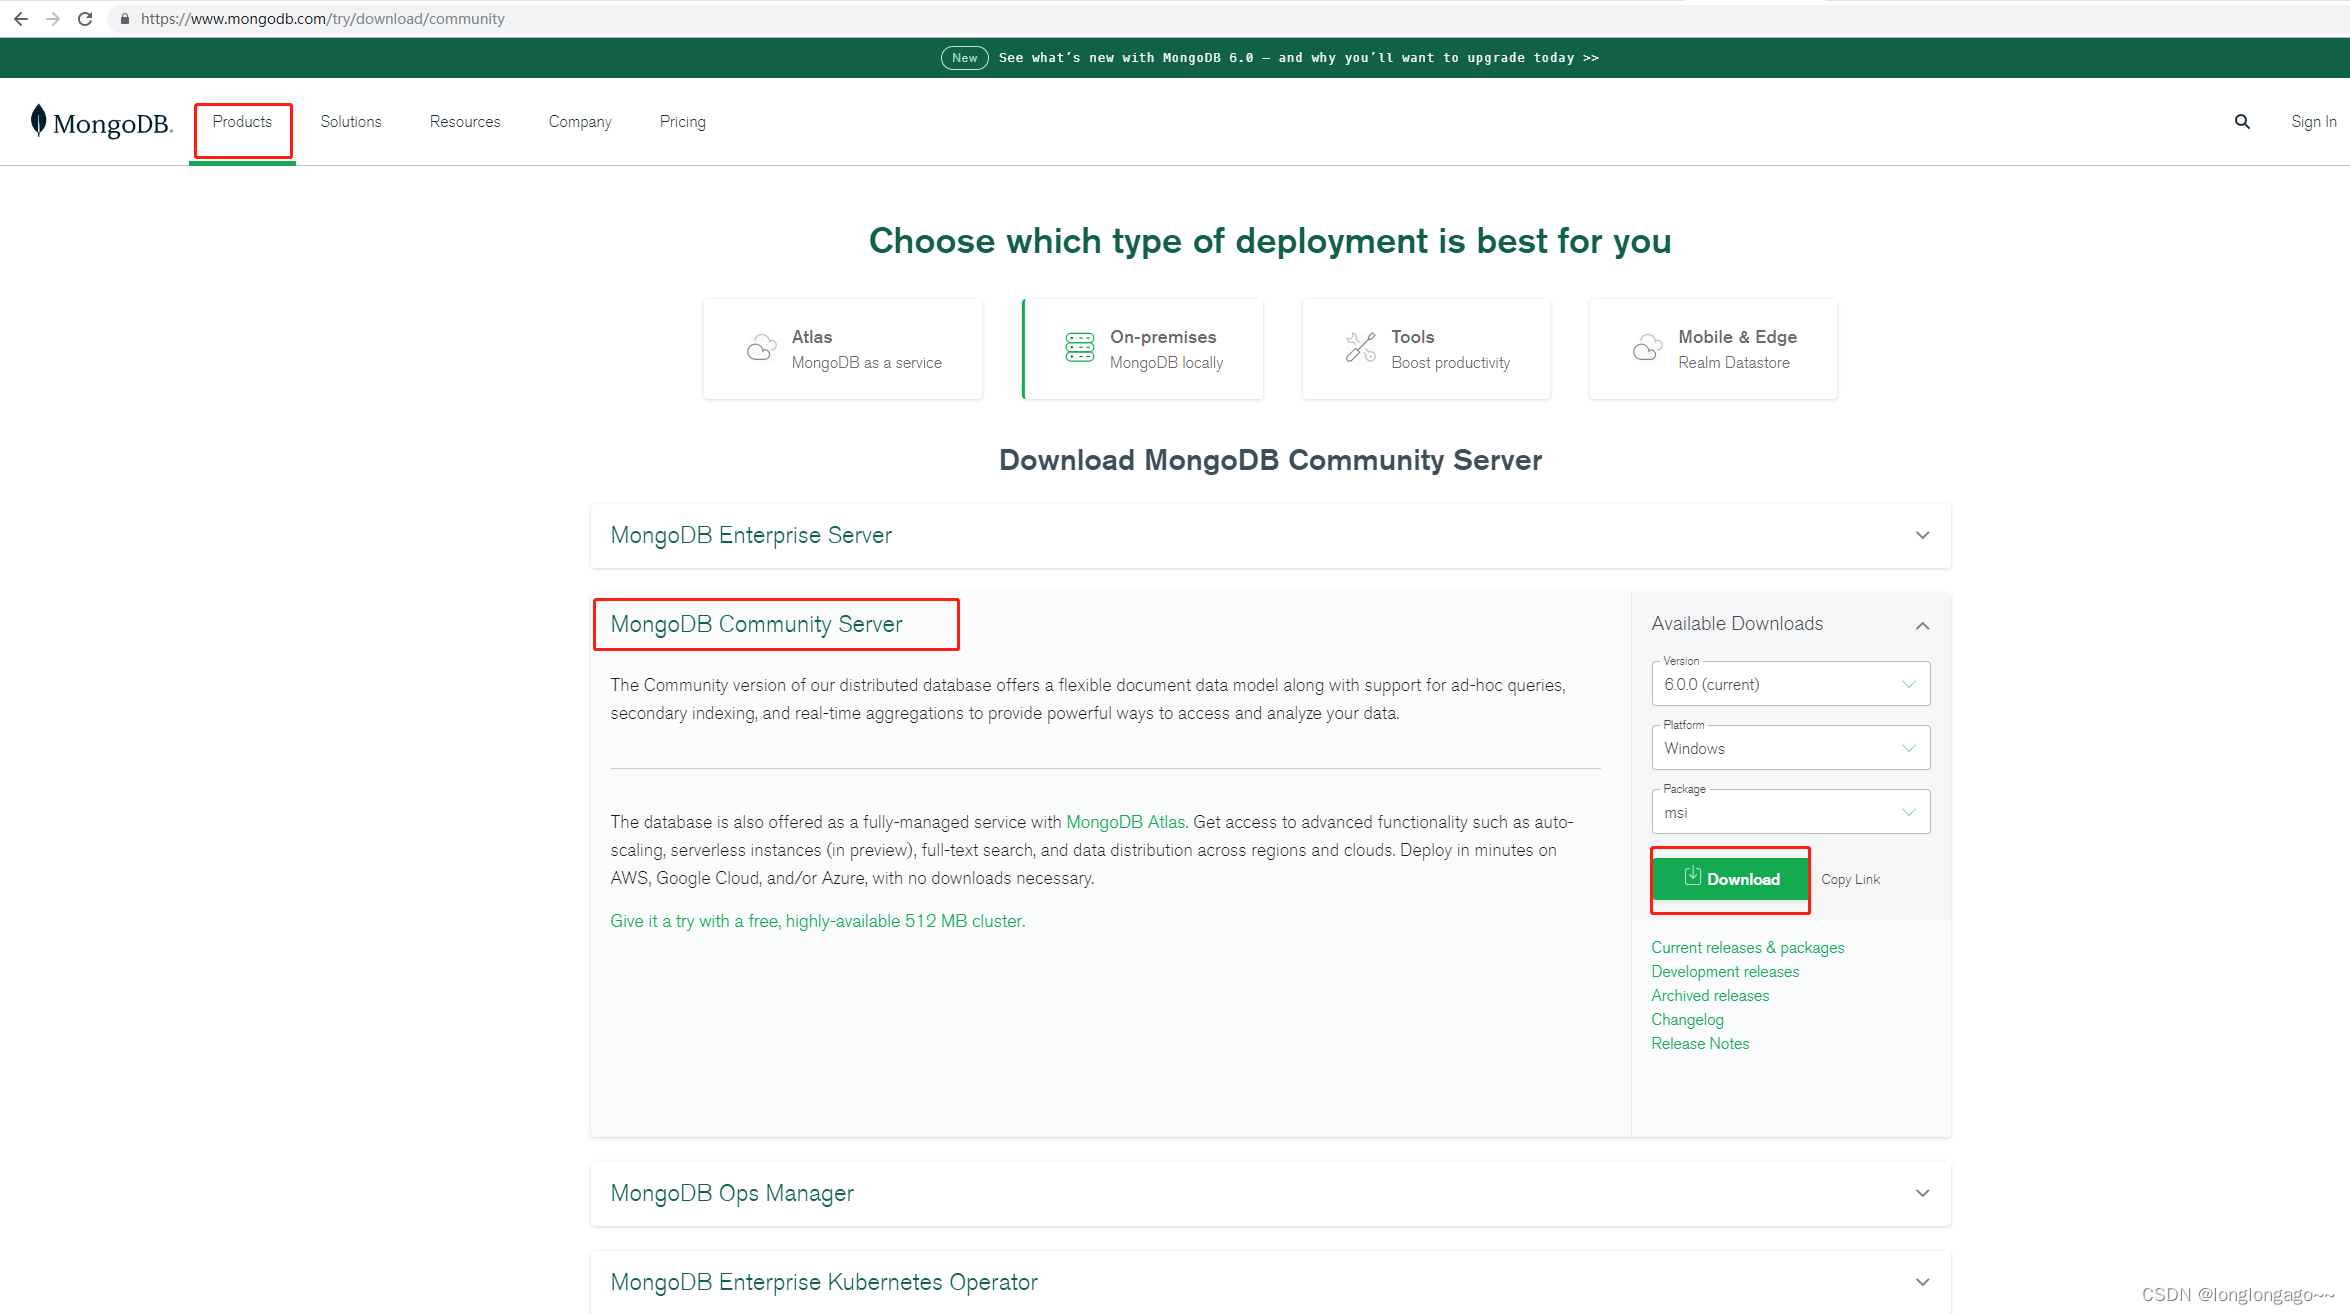Click the MongoDB leaf logo
Screen dimensions: 2350x1314
(x=39, y=120)
